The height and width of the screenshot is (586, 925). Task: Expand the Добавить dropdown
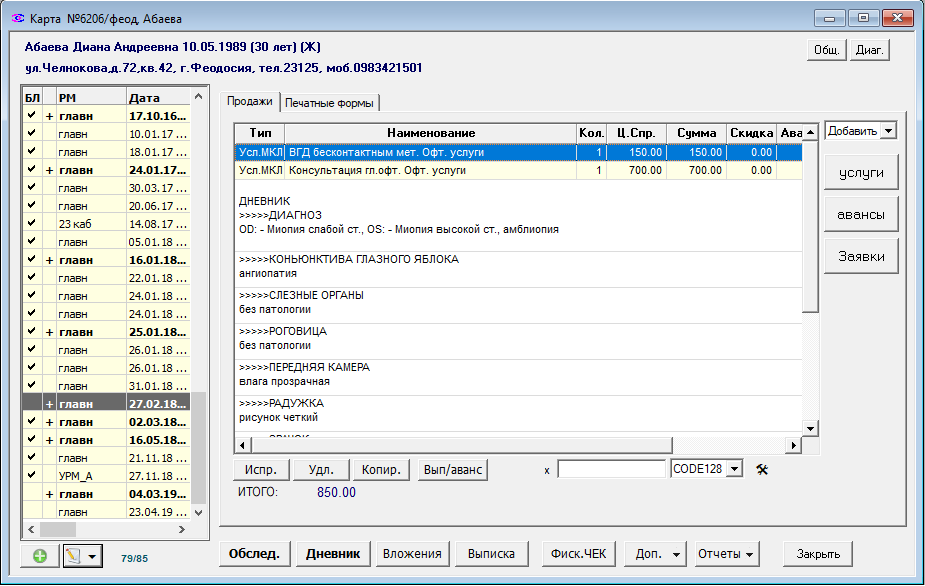point(889,131)
